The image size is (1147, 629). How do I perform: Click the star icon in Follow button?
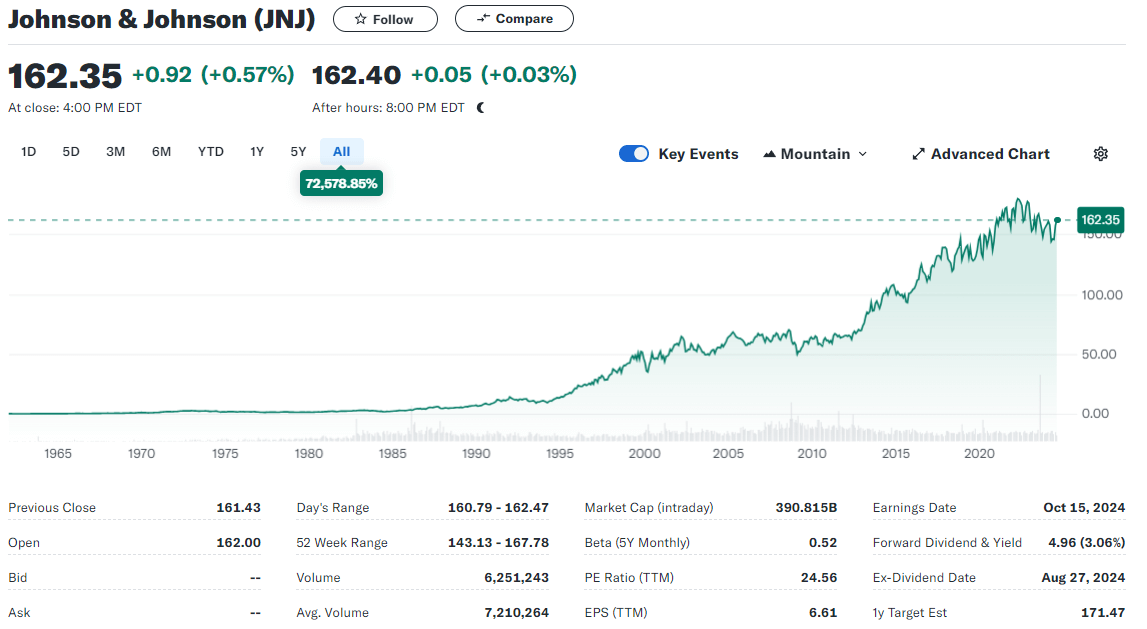(x=361, y=20)
